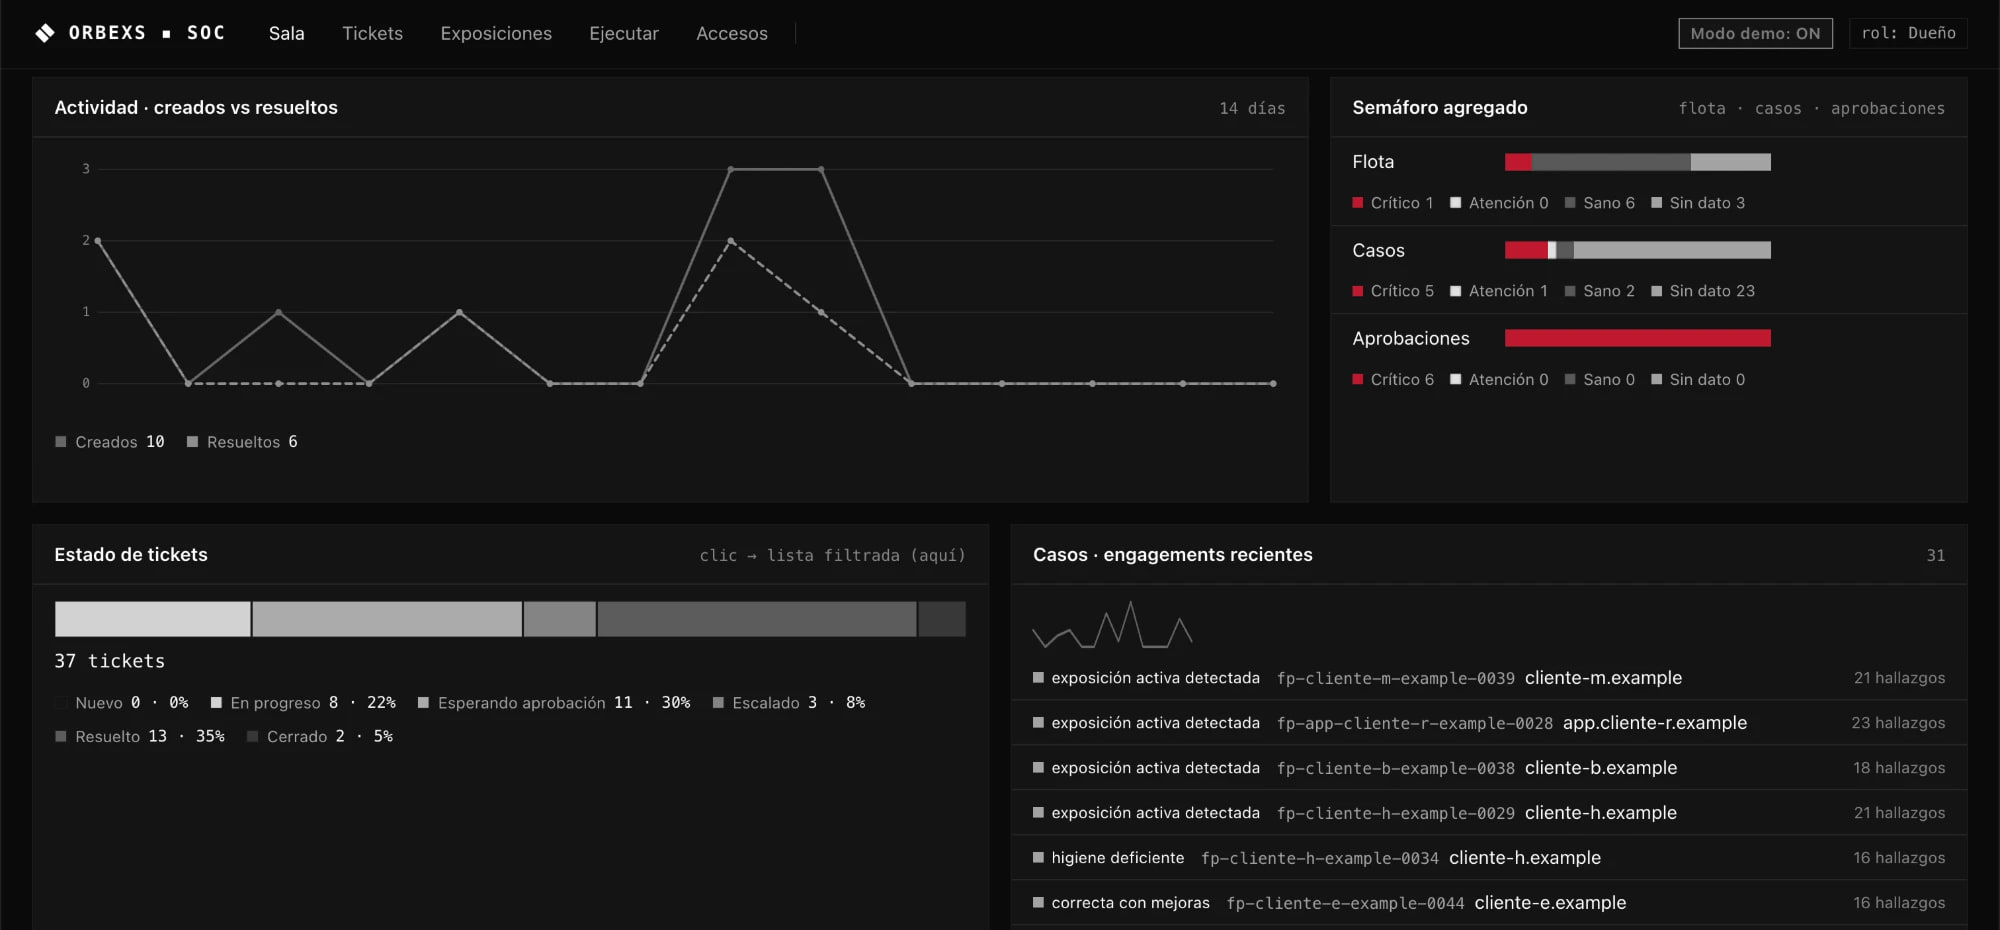The image size is (2000, 930).
Task: Click the rol: Dueño badge
Action: point(1908,33)
